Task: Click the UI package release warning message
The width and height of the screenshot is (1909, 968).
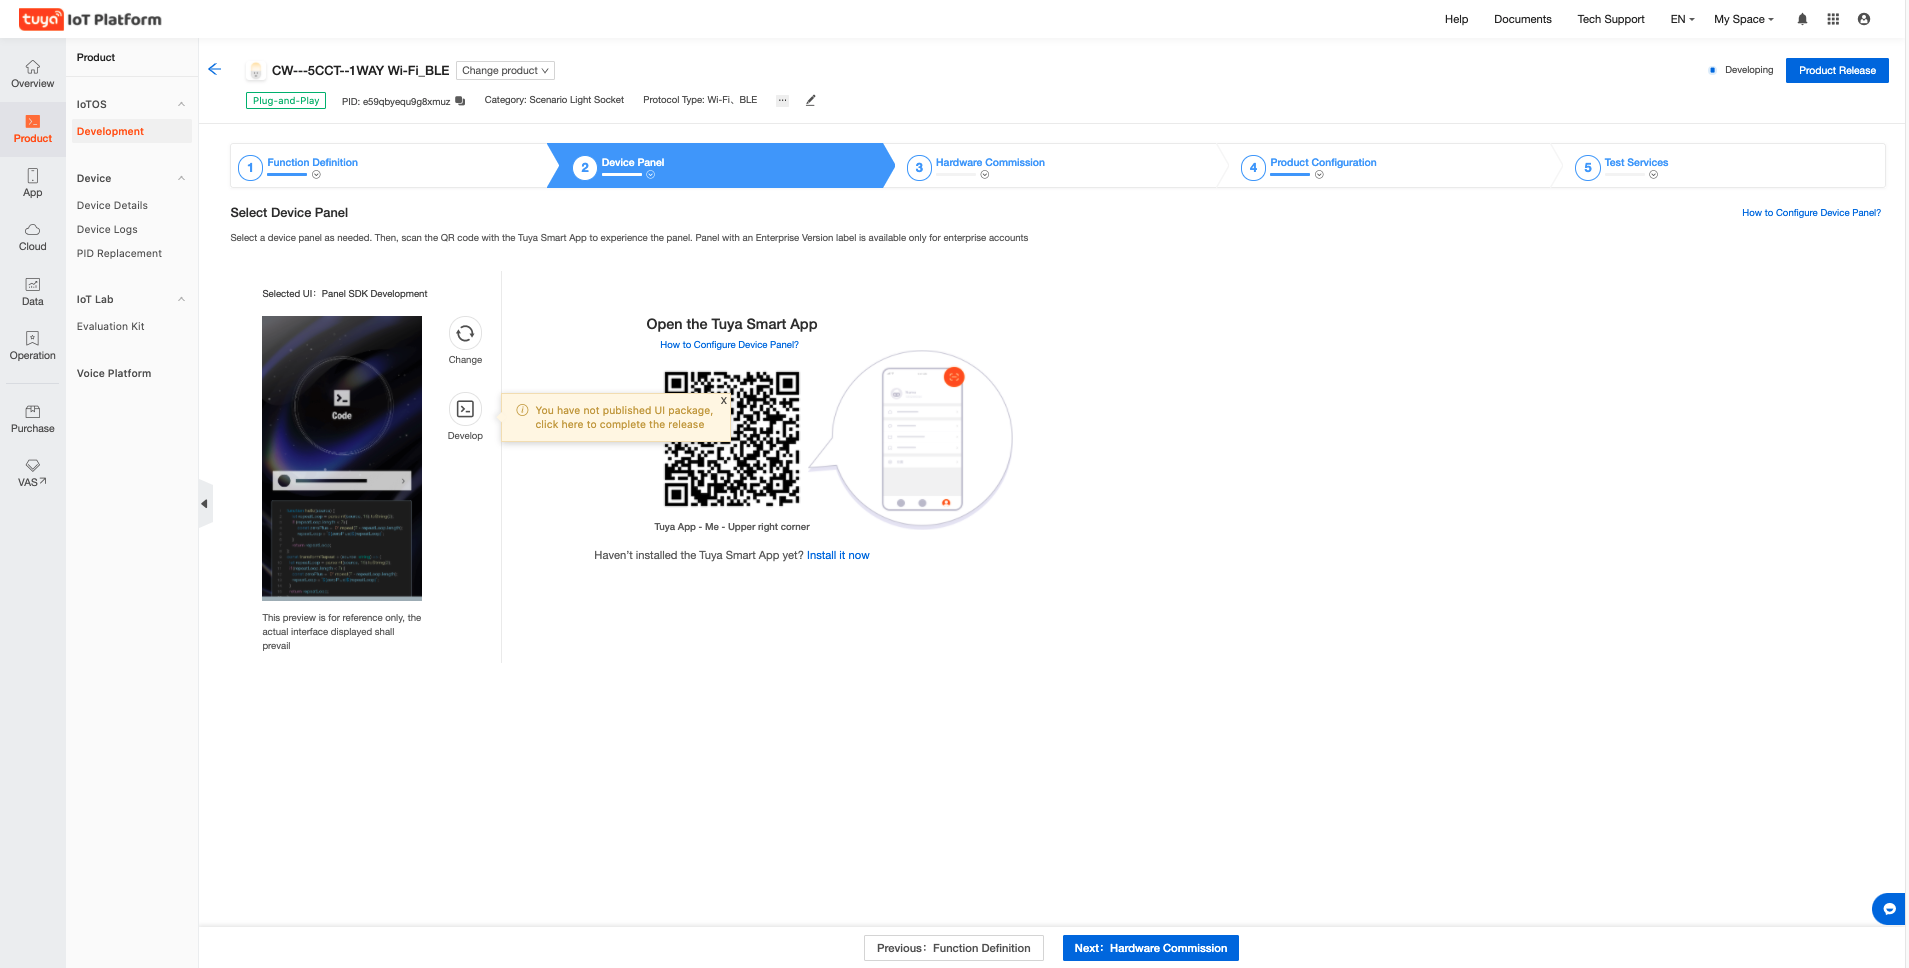Action: (624, 417)
